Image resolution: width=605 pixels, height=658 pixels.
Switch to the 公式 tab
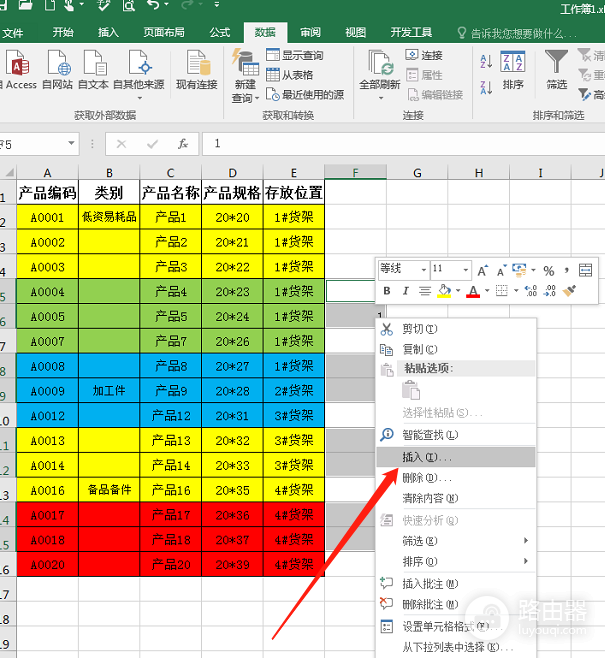[220, 32]
